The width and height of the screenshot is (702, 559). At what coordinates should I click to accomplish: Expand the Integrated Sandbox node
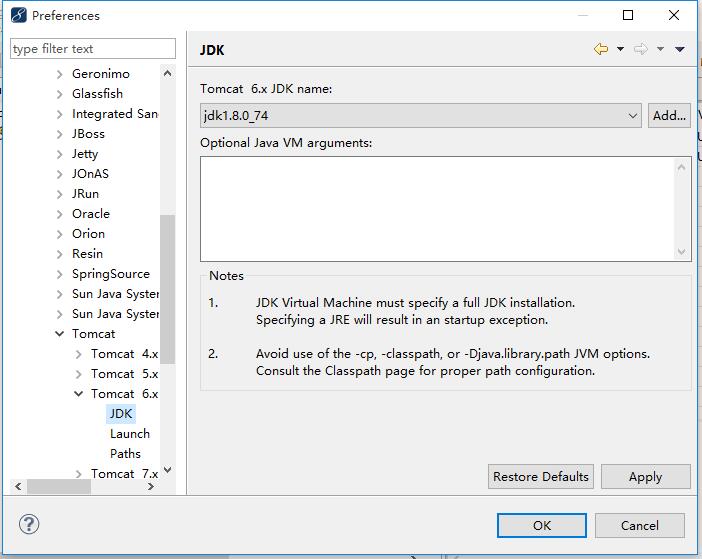(60, 114)
